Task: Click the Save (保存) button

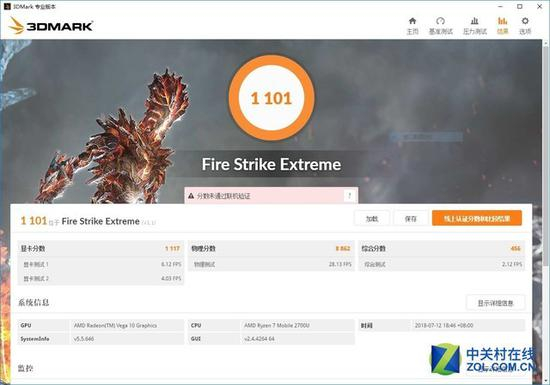Action: [411, 218]
